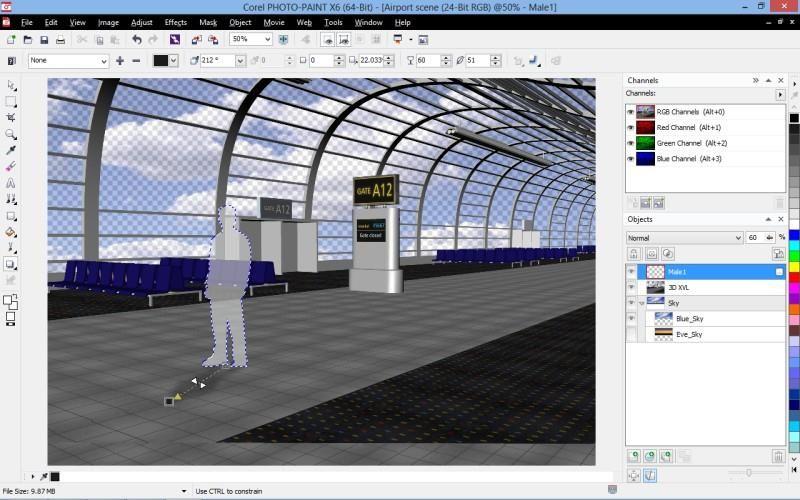800x500 pixels.
Task: Select the Zoom magnifier tool
Action: [x=11, y=134]
